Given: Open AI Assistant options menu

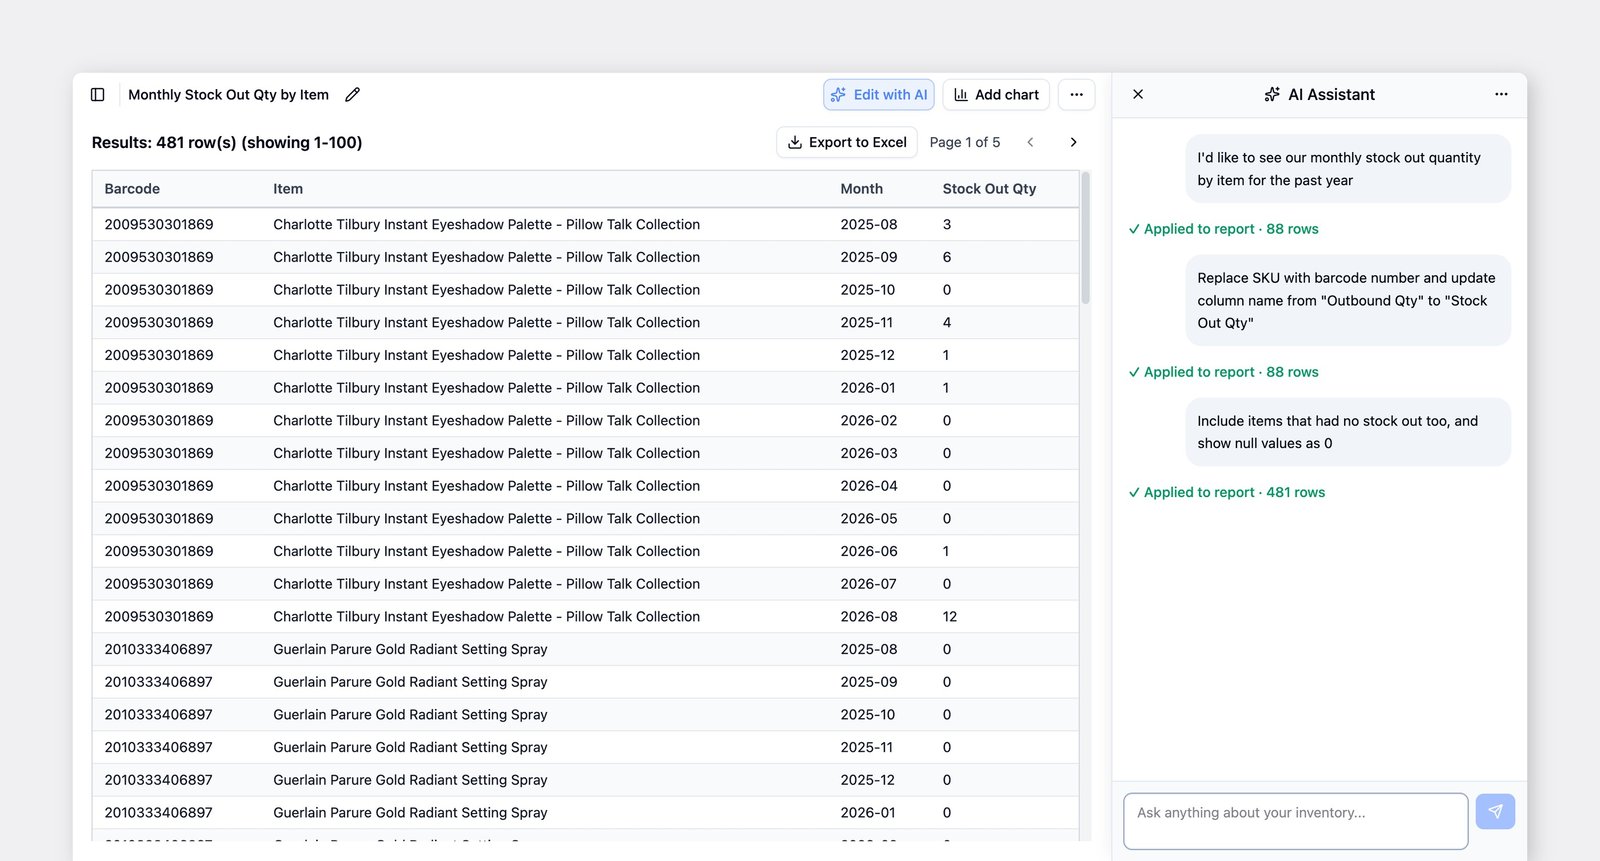Looking at the screenshot, I should (1501, 94).
